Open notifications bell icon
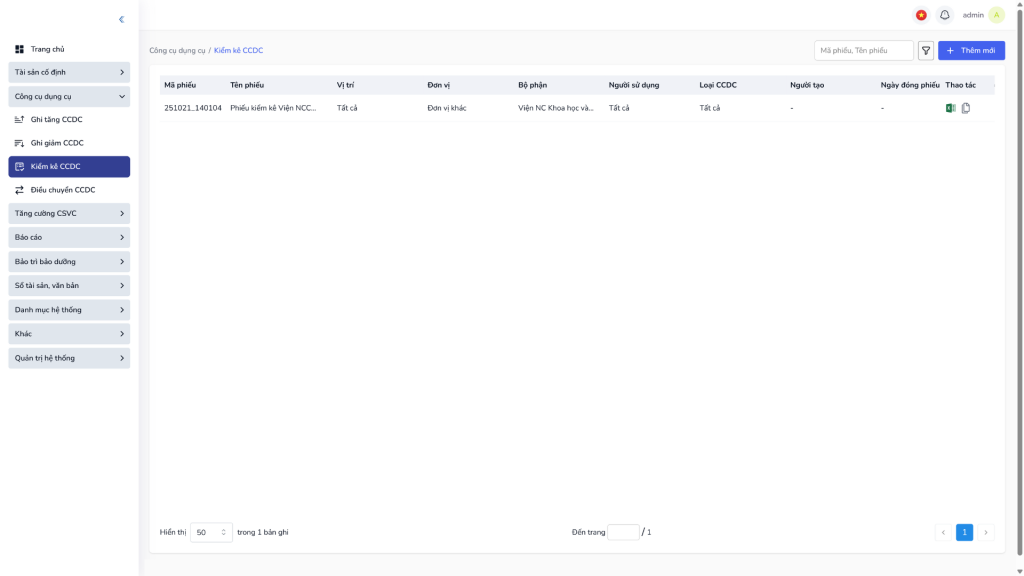Viewport: 1024px width, 576px height. pos(944,15)
